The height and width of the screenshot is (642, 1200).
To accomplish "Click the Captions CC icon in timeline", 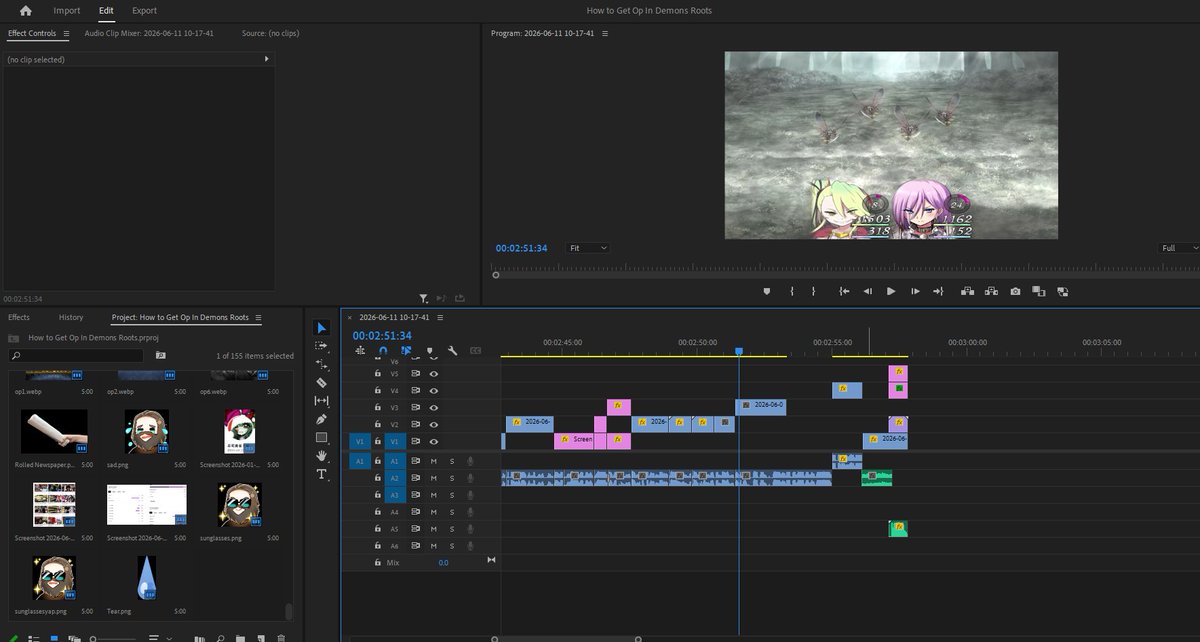I will pos(475,351).
